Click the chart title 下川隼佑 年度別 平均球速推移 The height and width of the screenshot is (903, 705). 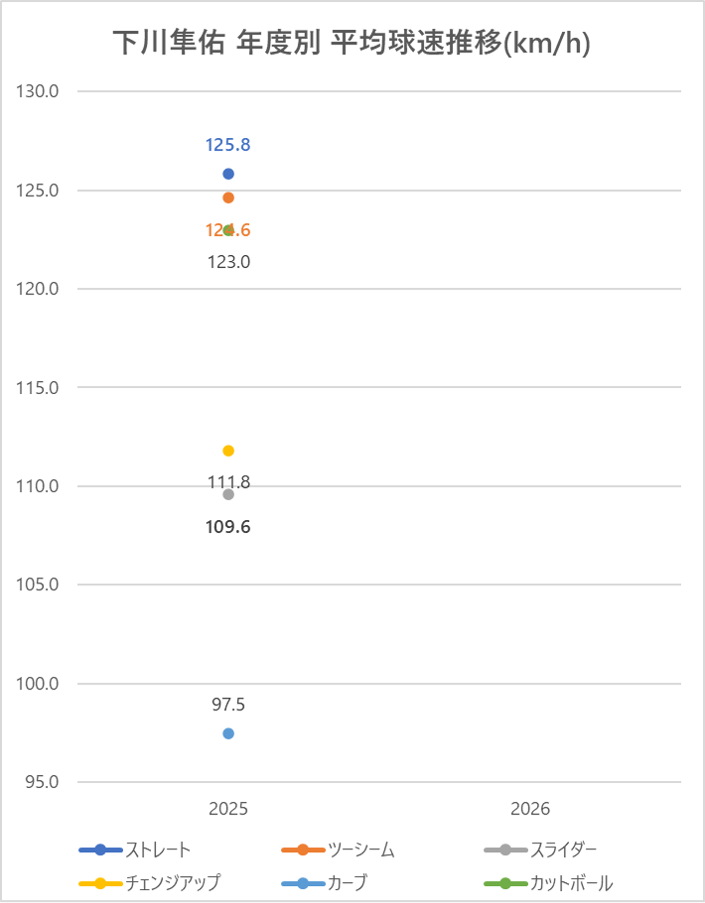[x=351, y=43]
